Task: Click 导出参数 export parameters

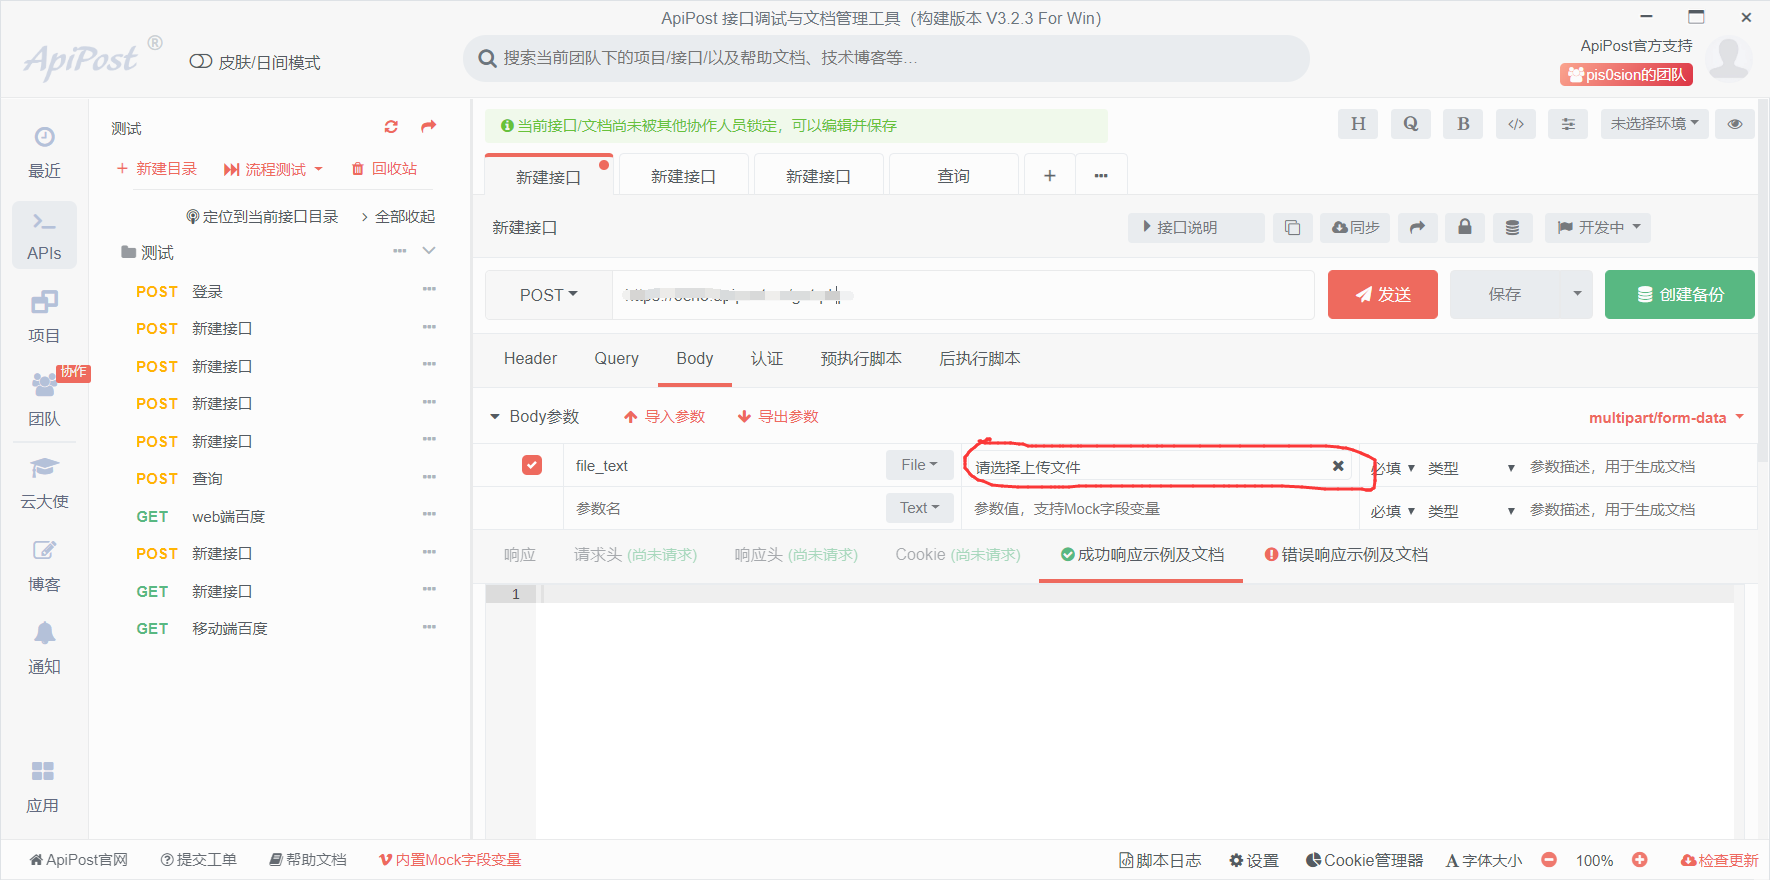Action: tap(778, 417)
